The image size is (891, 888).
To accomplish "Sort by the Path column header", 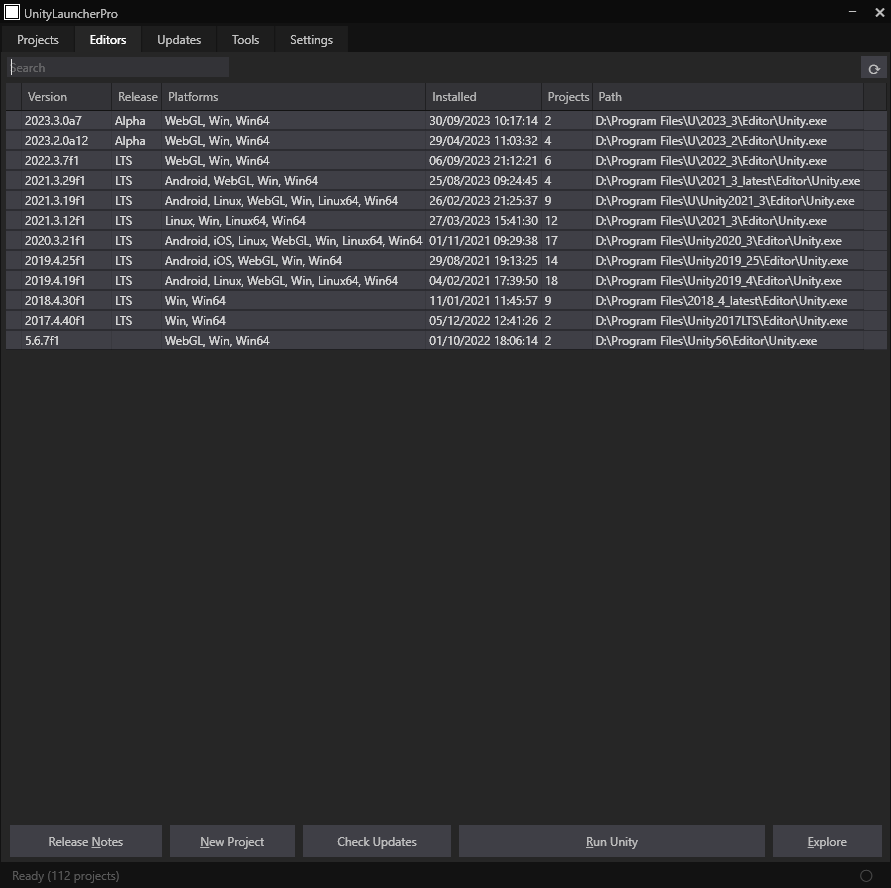I will 728,97.
